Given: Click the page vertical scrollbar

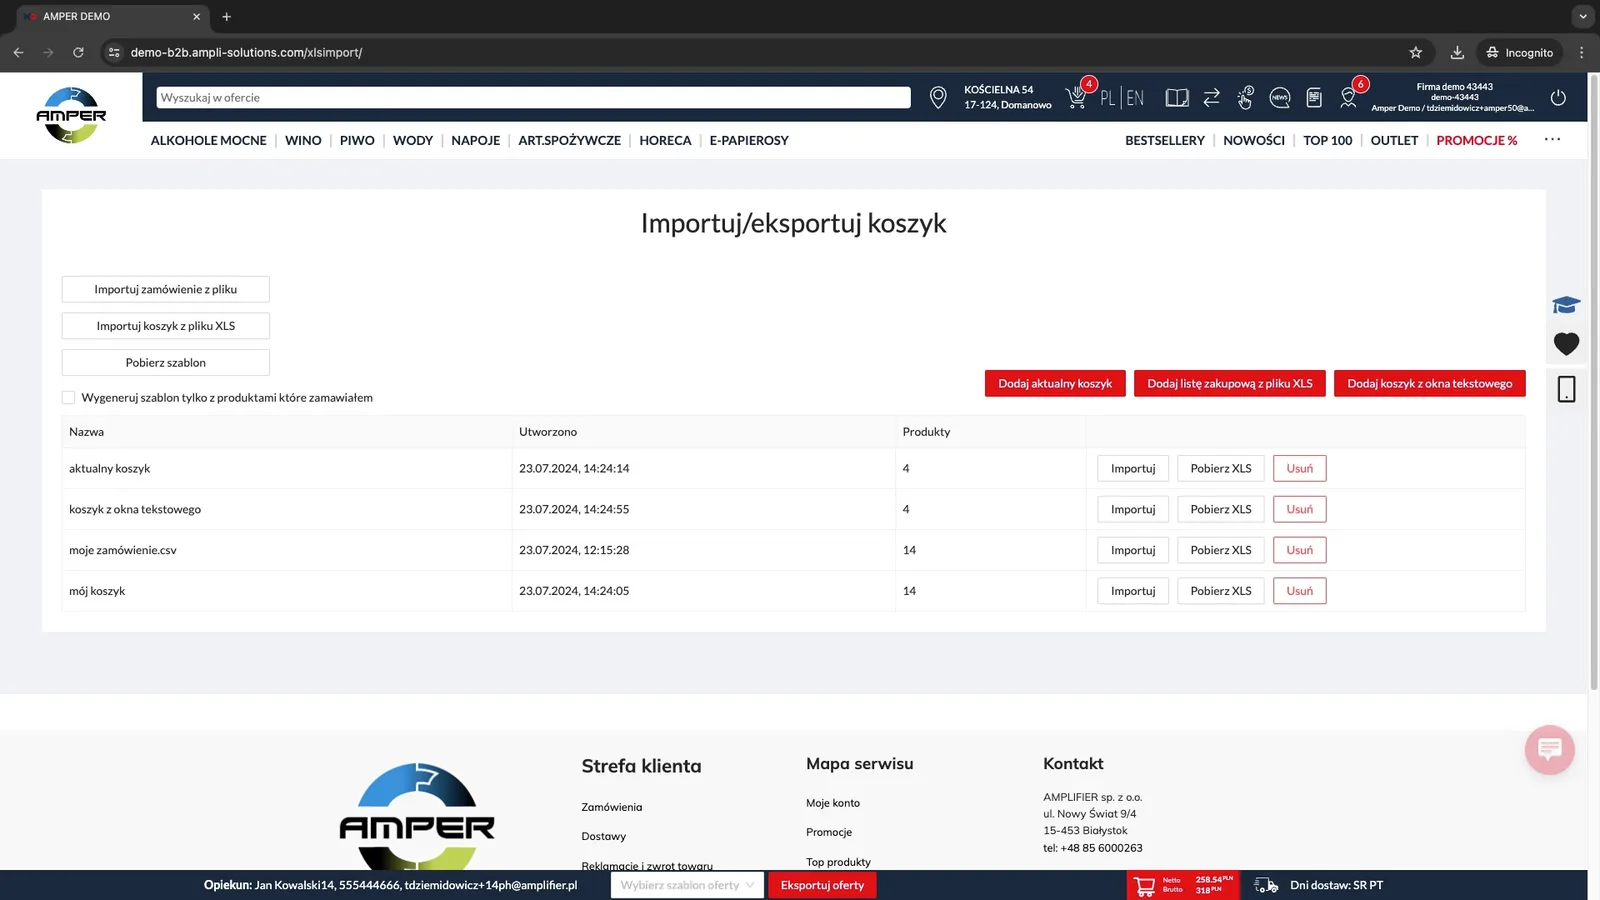Looking at the screenshot, I should [x=1594, y=380].
